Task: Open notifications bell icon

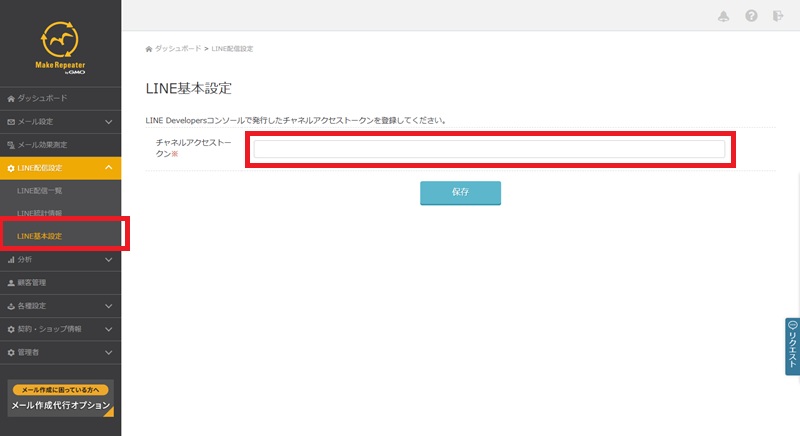Action: coord(723,16)
